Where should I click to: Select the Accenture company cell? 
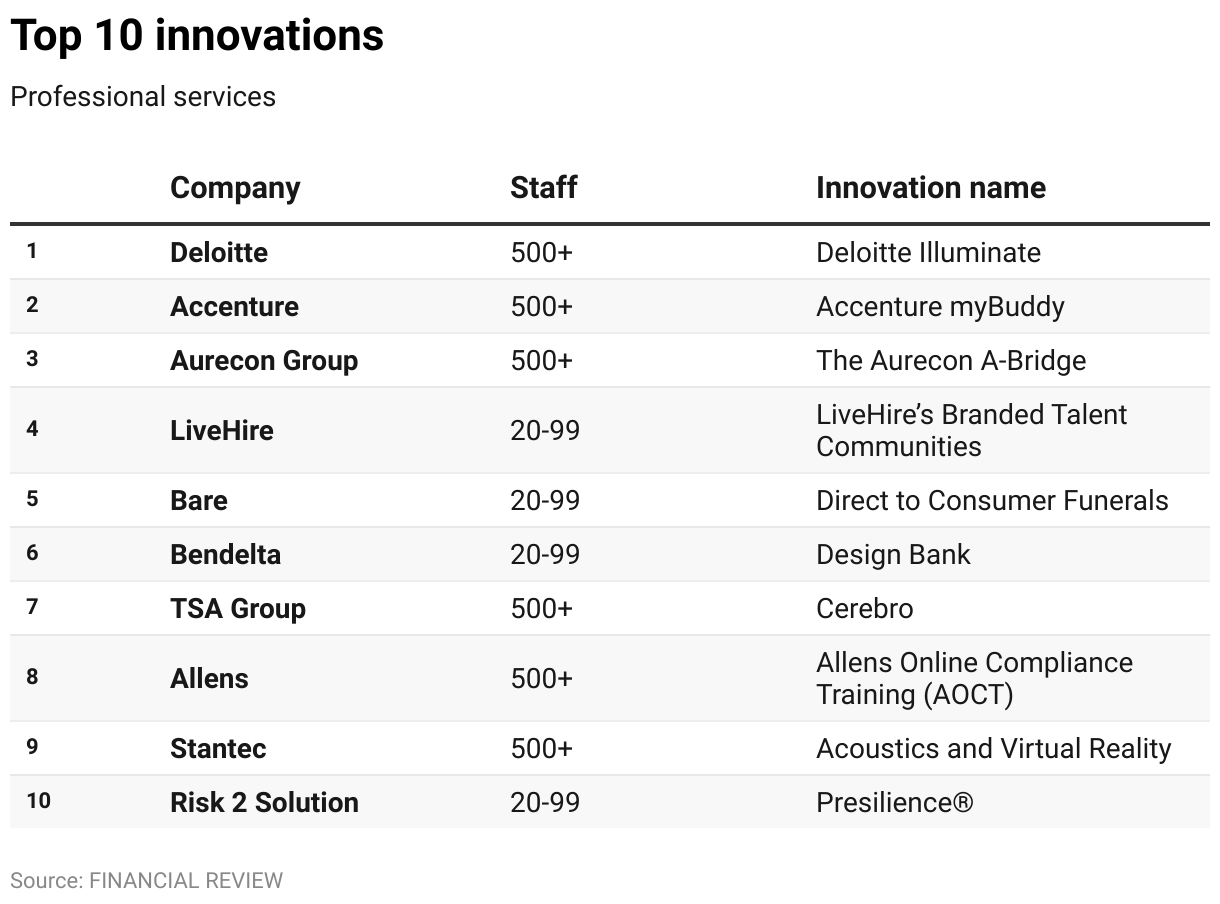click(234, 306)
